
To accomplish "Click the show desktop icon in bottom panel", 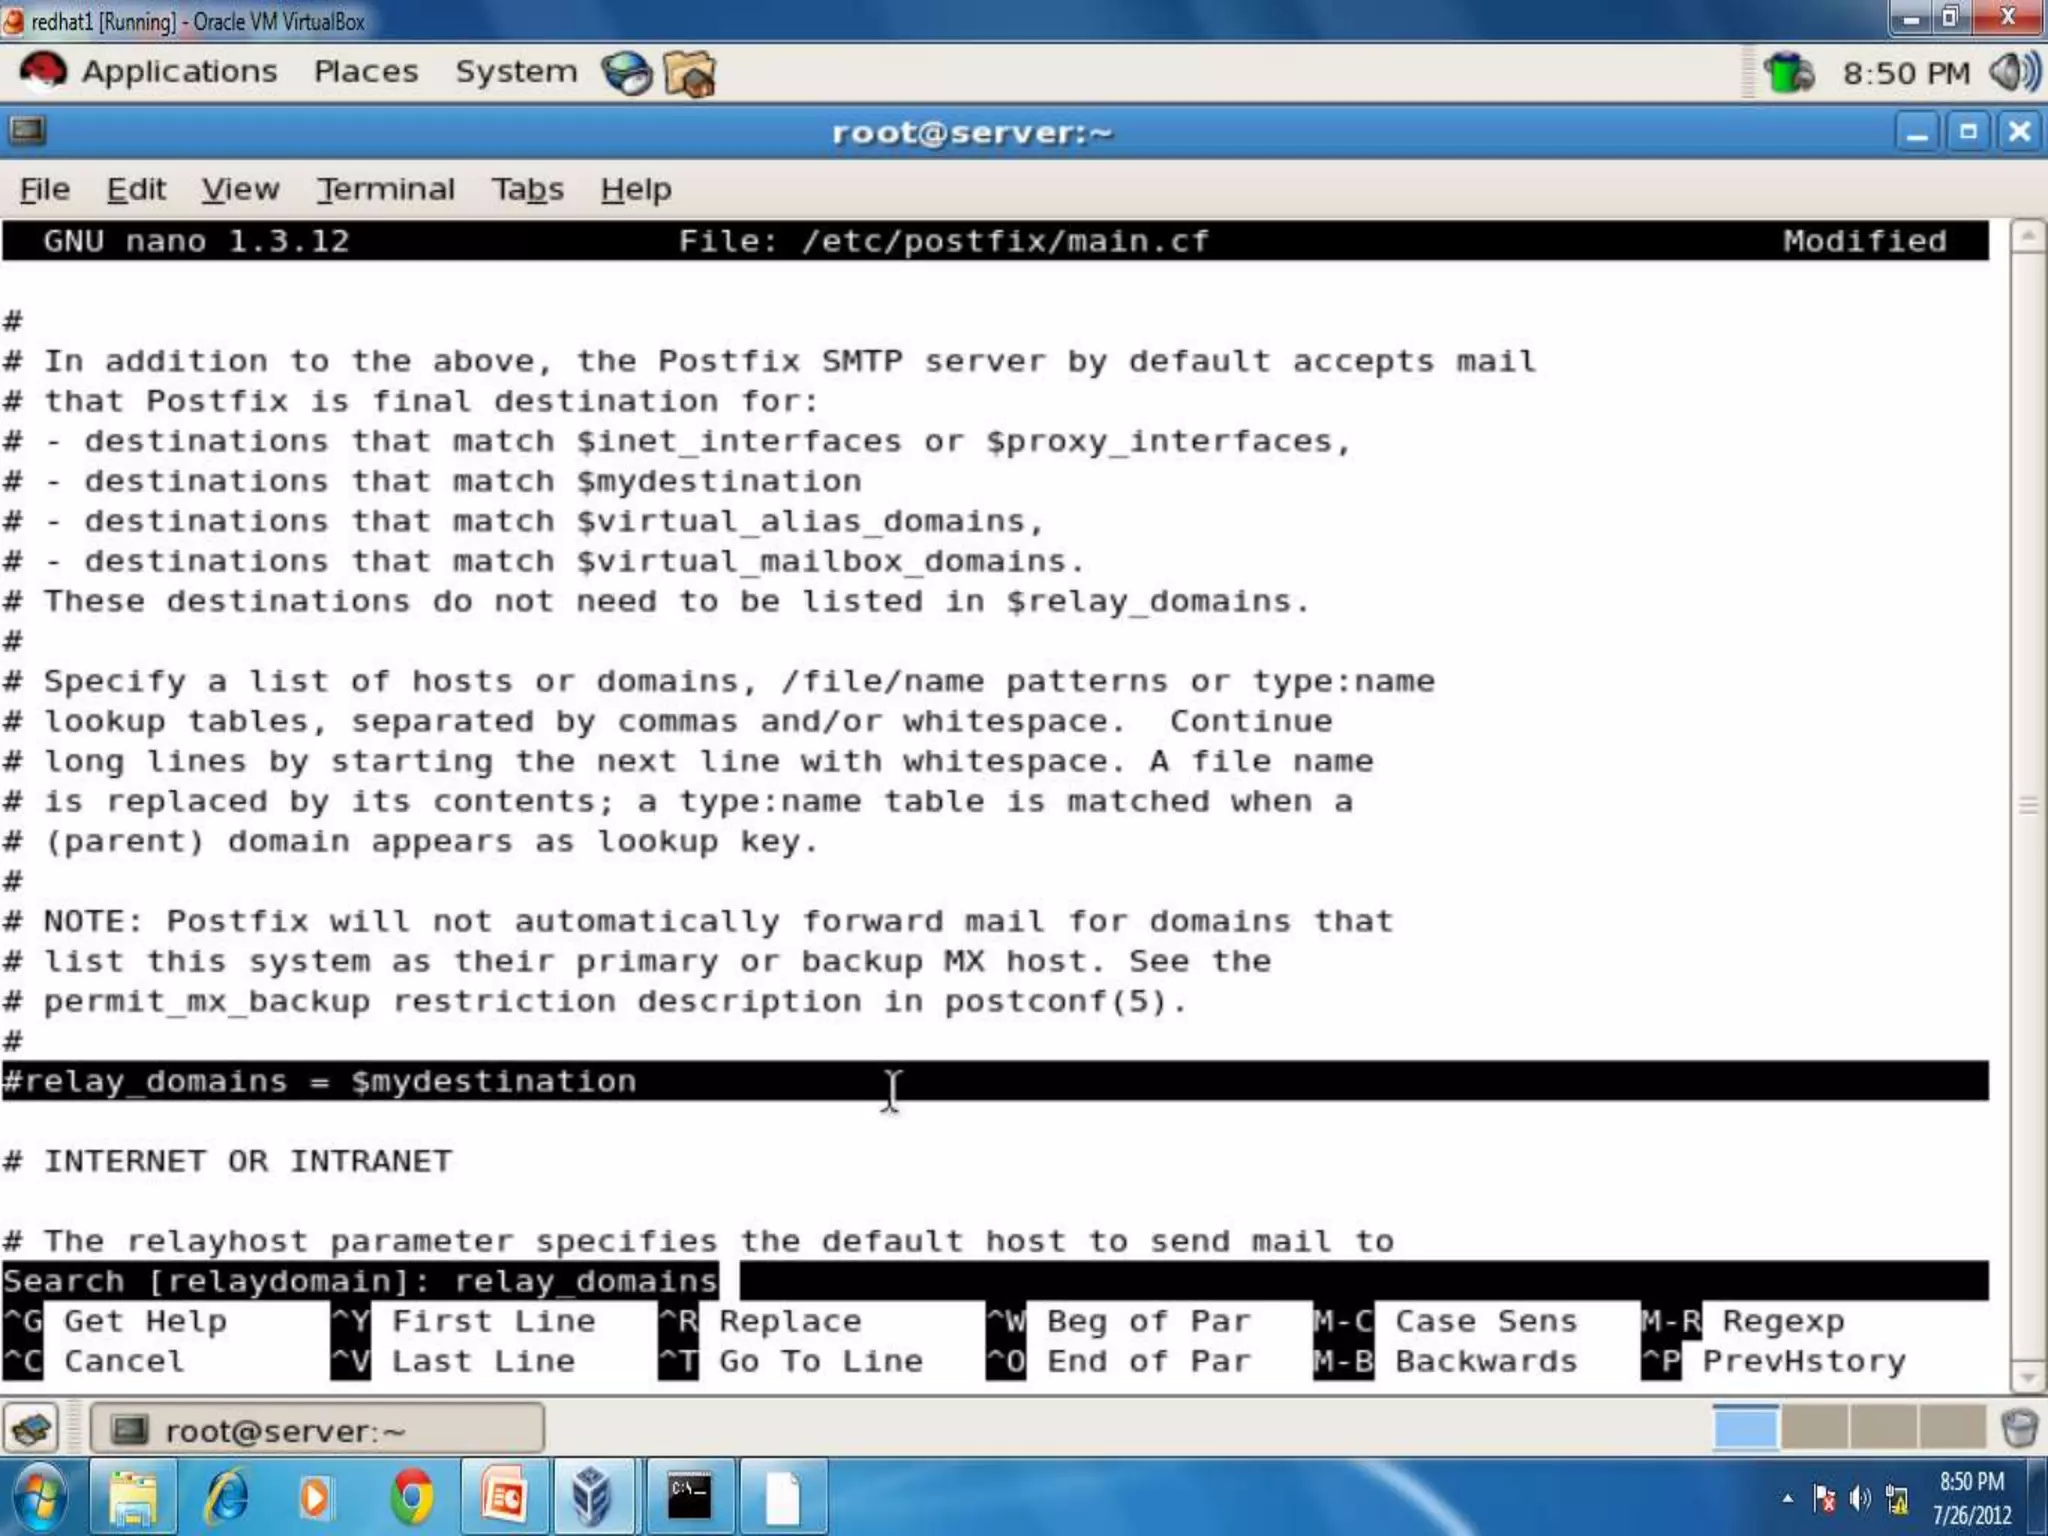I will click(32, 1429).
